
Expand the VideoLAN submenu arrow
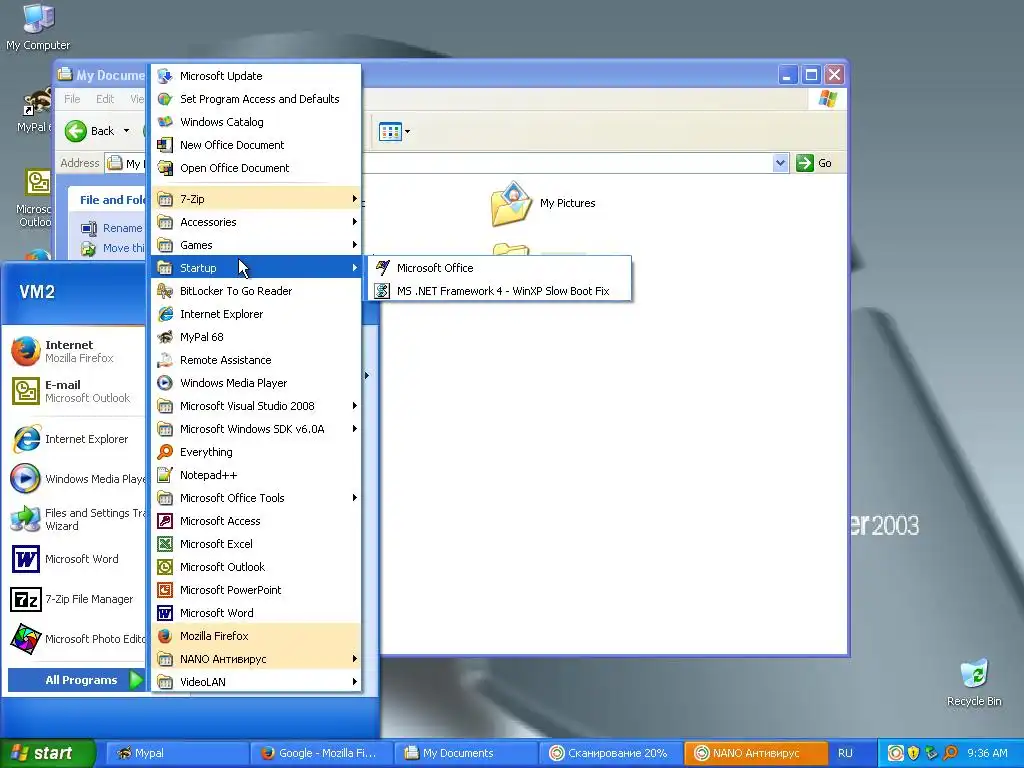[355, 682]
